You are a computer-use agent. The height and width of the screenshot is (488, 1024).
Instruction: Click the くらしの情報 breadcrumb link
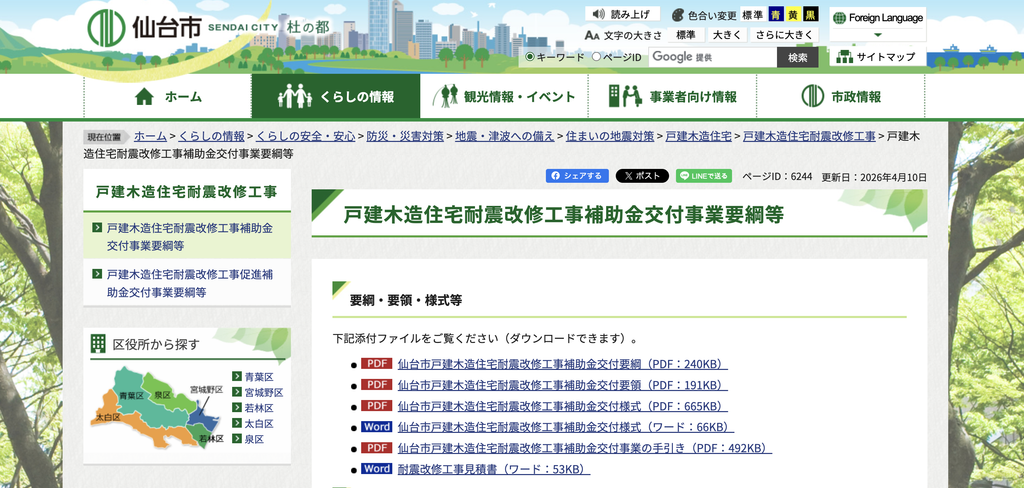pos(212,136)
